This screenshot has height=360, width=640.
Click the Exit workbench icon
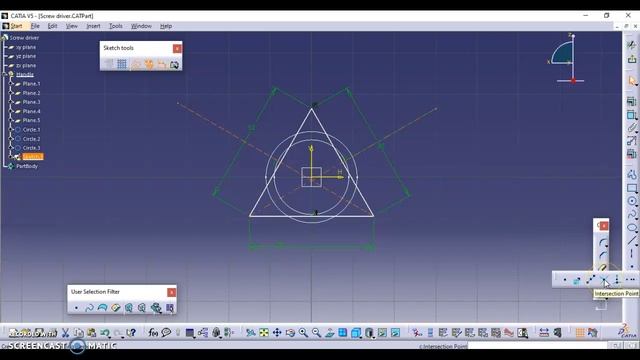(x=632, y=59)
